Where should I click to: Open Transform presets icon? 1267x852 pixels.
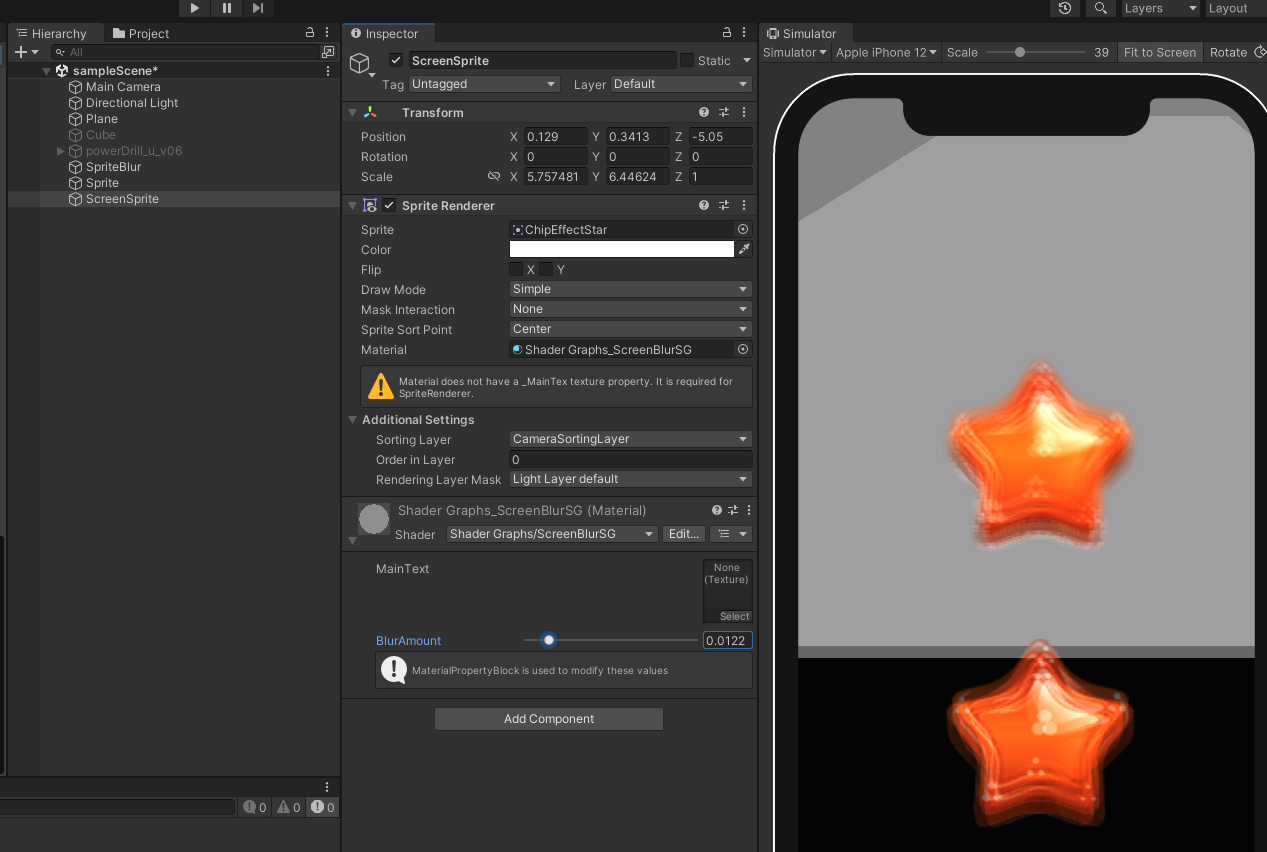(724, 112)
